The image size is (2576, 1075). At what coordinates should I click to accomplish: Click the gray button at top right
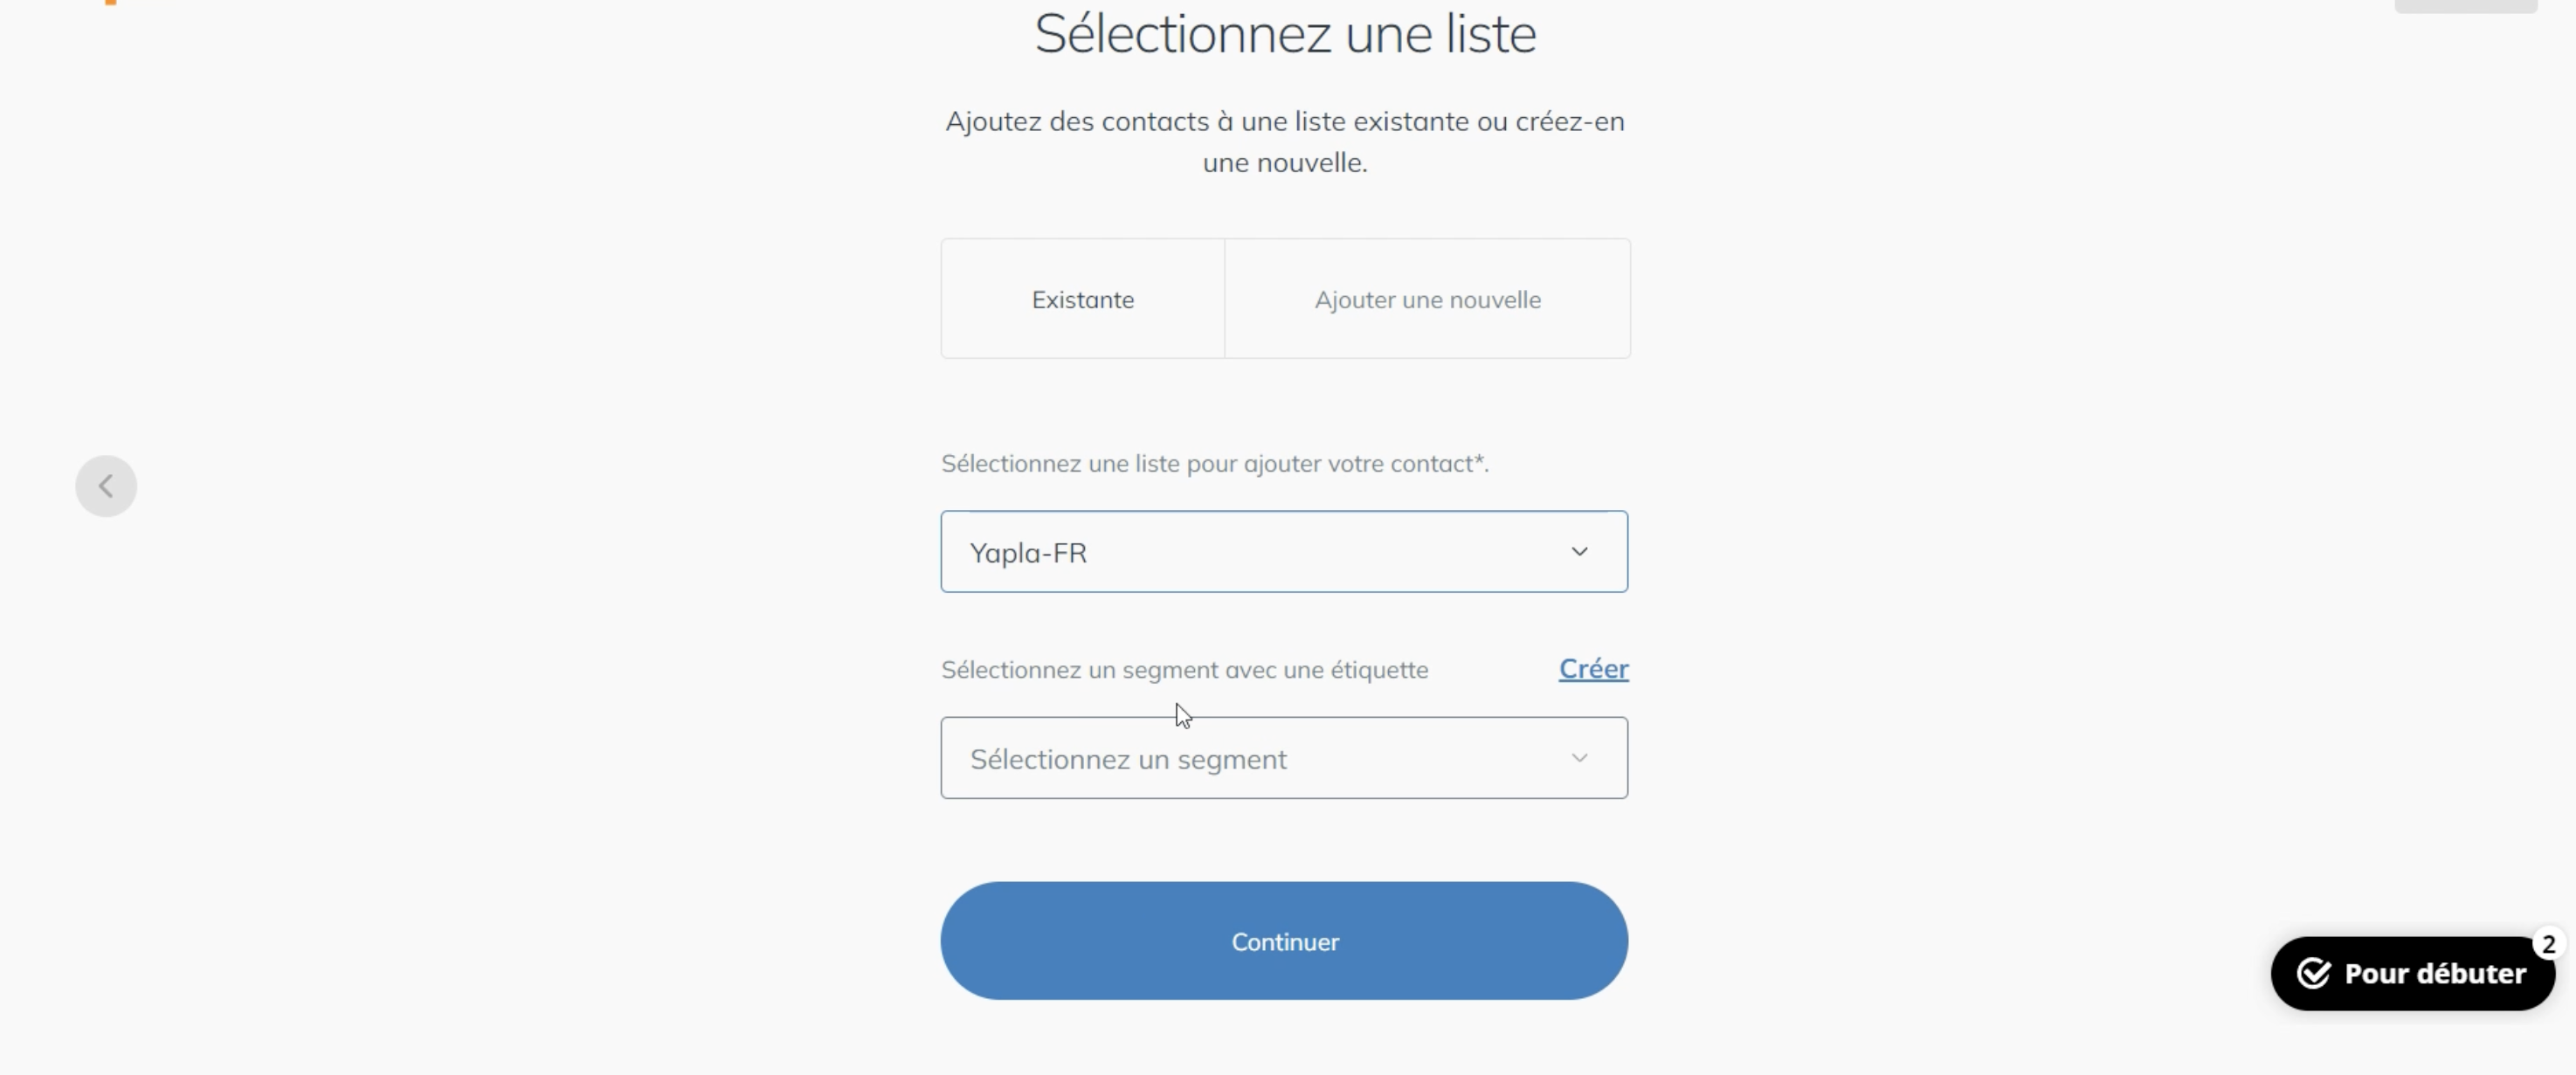2465,6
